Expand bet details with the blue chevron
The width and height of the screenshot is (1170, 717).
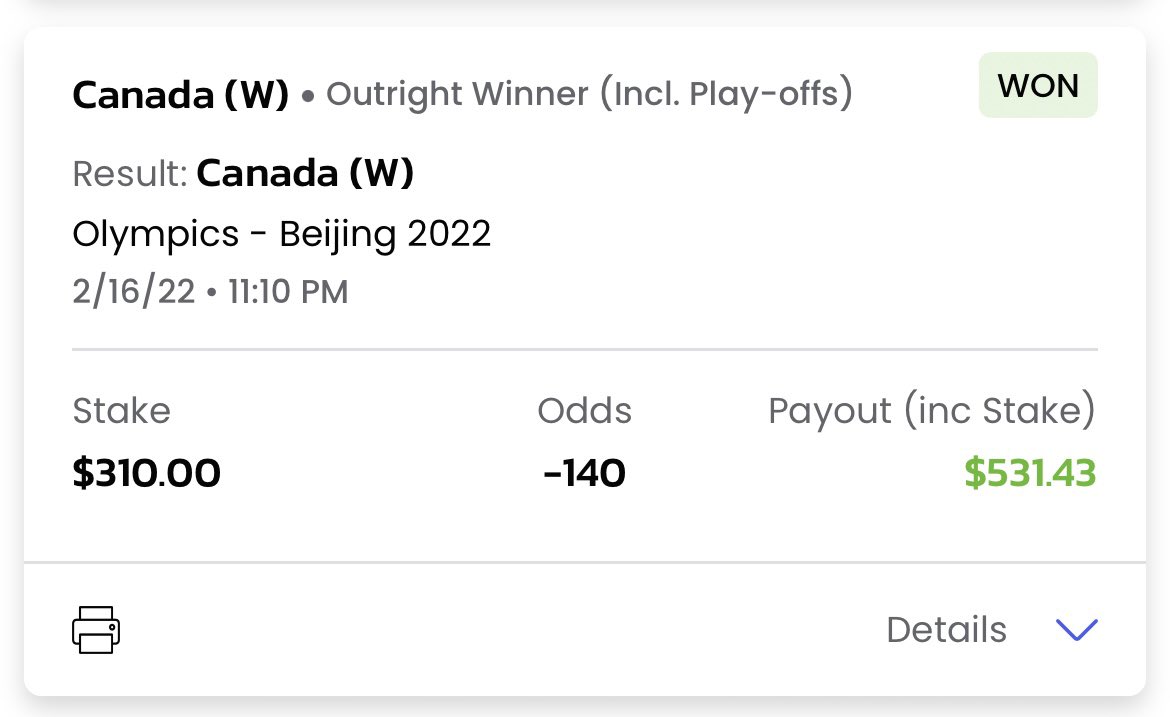tap(1077, 630)
